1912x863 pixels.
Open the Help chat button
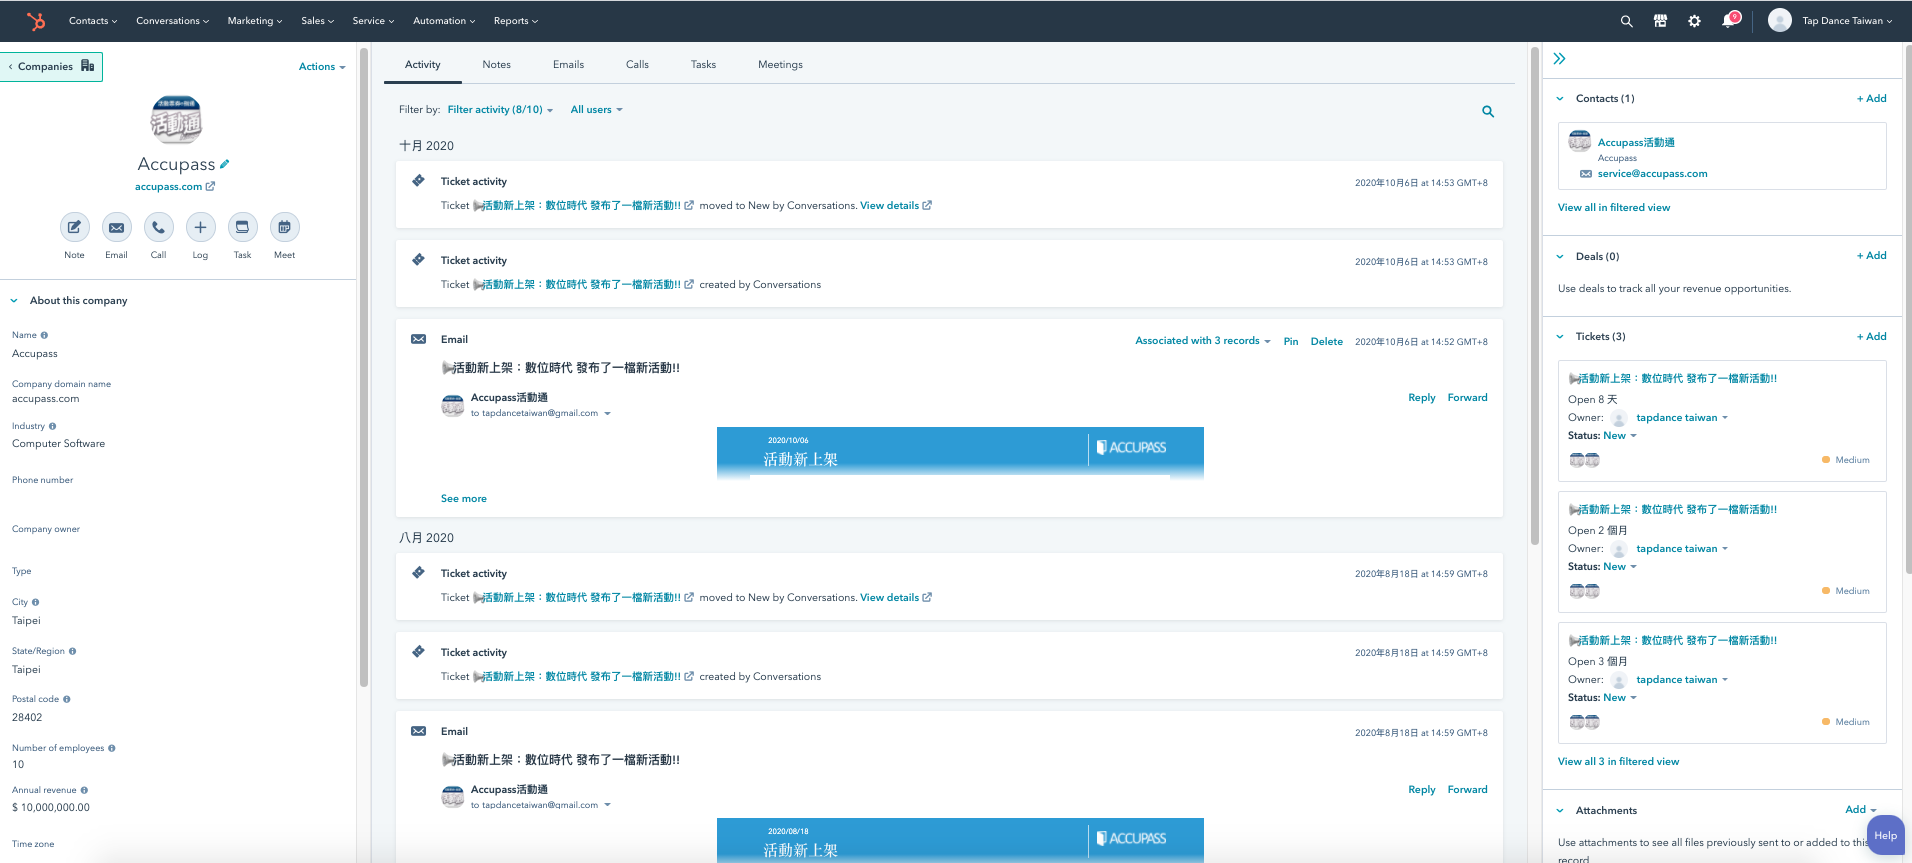(x=1886, y=836)
